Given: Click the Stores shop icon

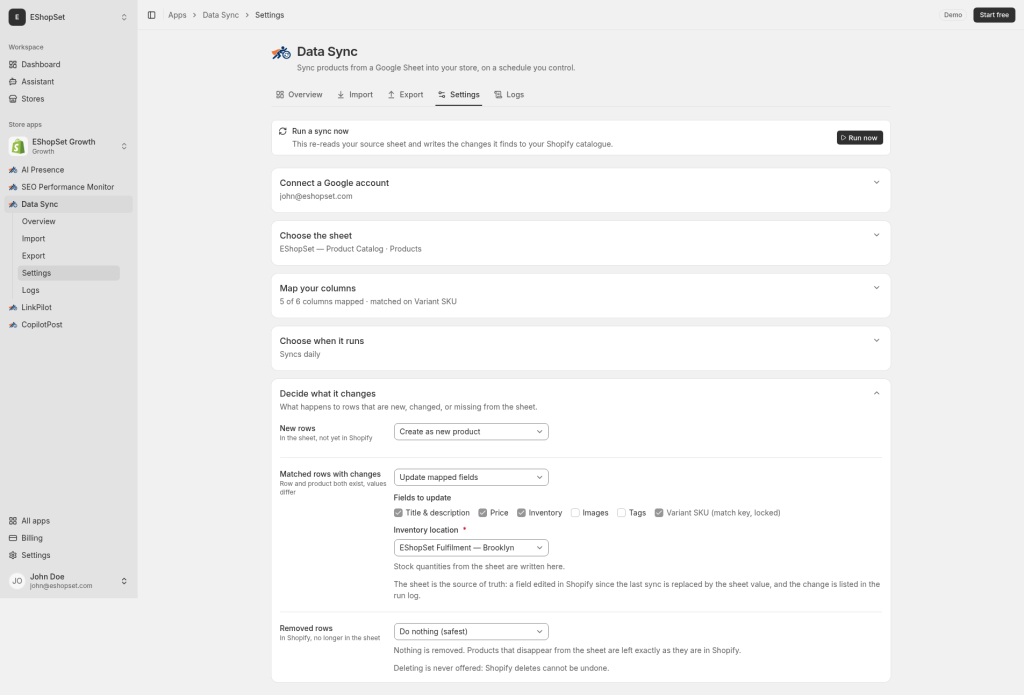Looking at the screenshot, I should coord(13,99).
